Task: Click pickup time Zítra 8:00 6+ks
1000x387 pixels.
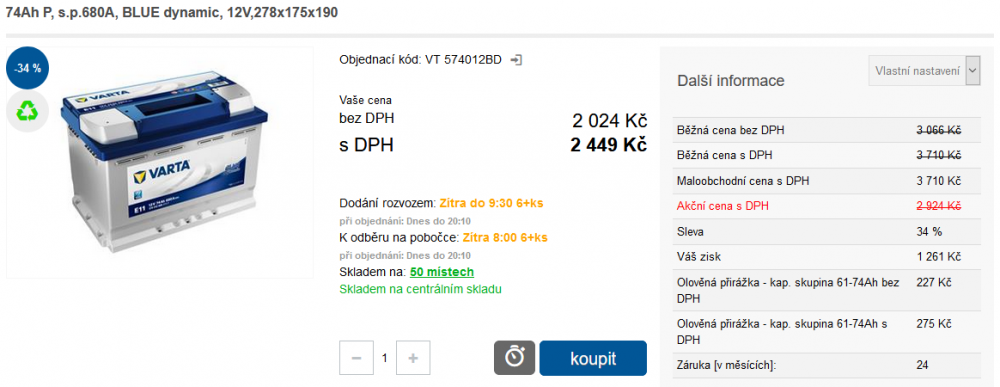Action: tap(504, 238)
